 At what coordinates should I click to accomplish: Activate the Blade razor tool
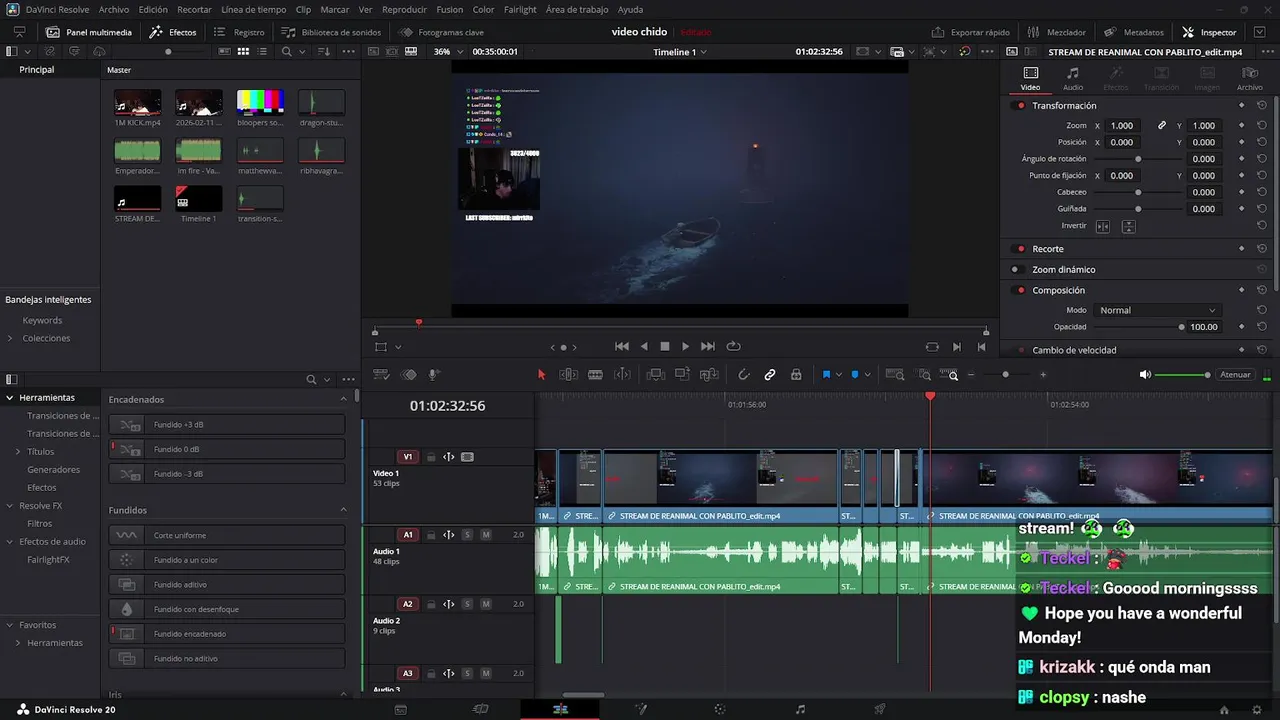pos(595,375)
